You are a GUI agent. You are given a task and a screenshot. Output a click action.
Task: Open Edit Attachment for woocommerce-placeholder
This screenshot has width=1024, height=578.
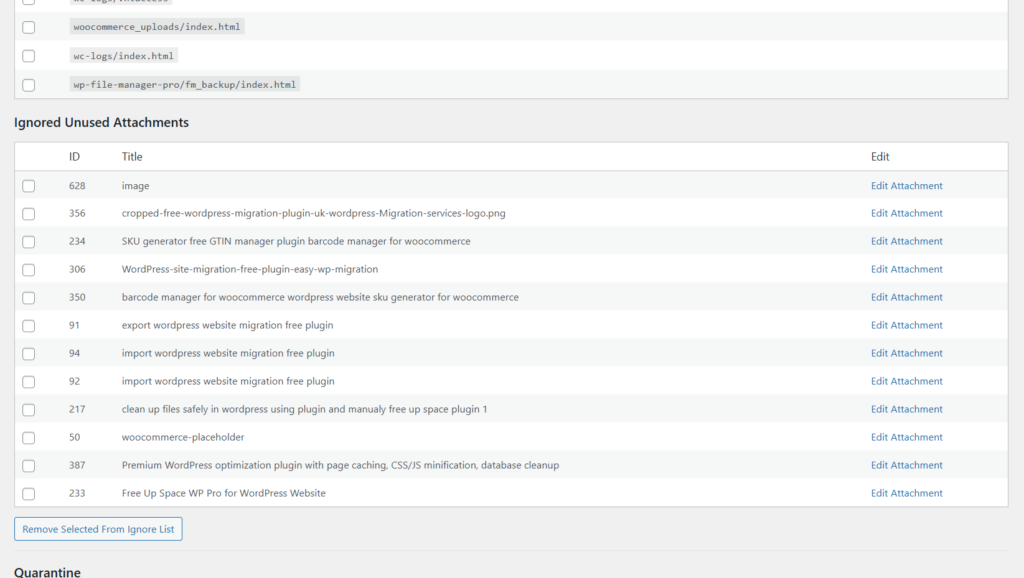pos(906,437)
